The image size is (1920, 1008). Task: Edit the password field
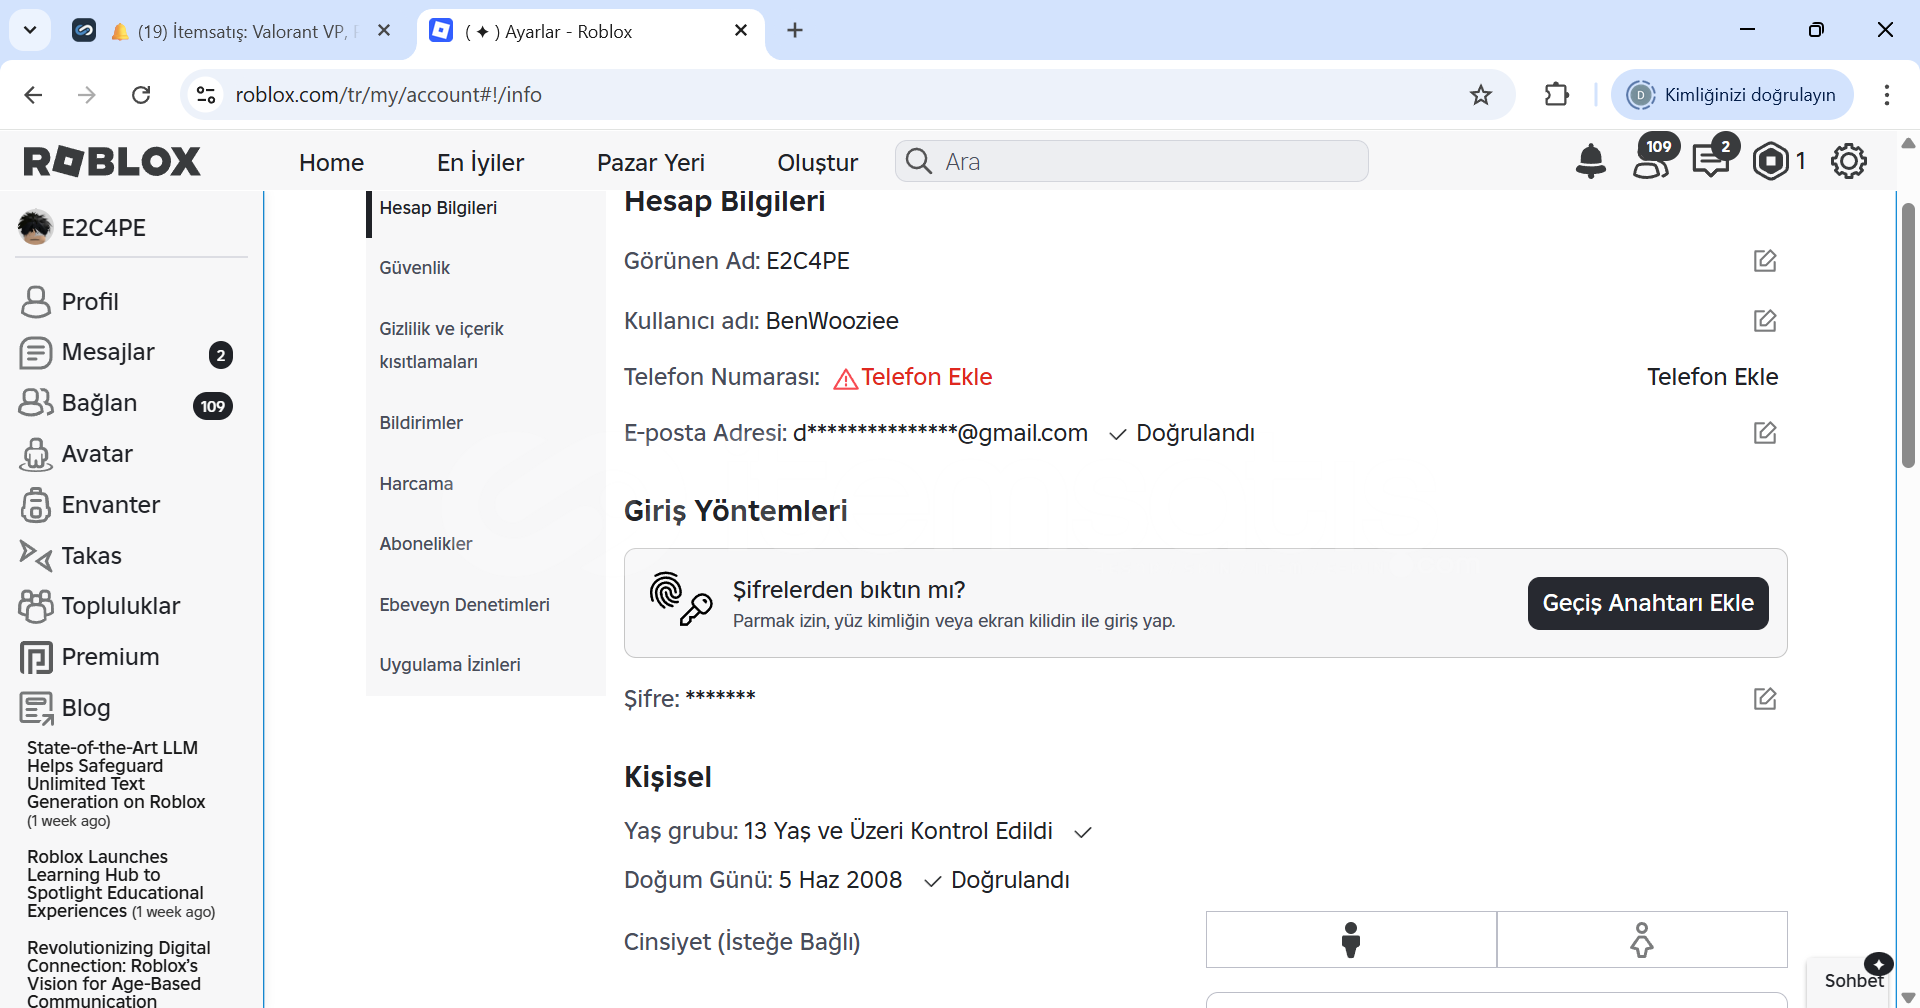[1765, 699]
